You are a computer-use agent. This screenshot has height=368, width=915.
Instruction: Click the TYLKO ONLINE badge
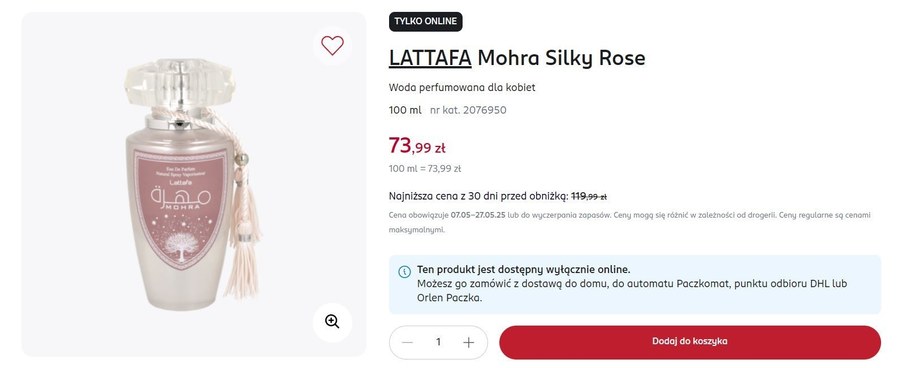pyautogui.click(x=425, y=22)
